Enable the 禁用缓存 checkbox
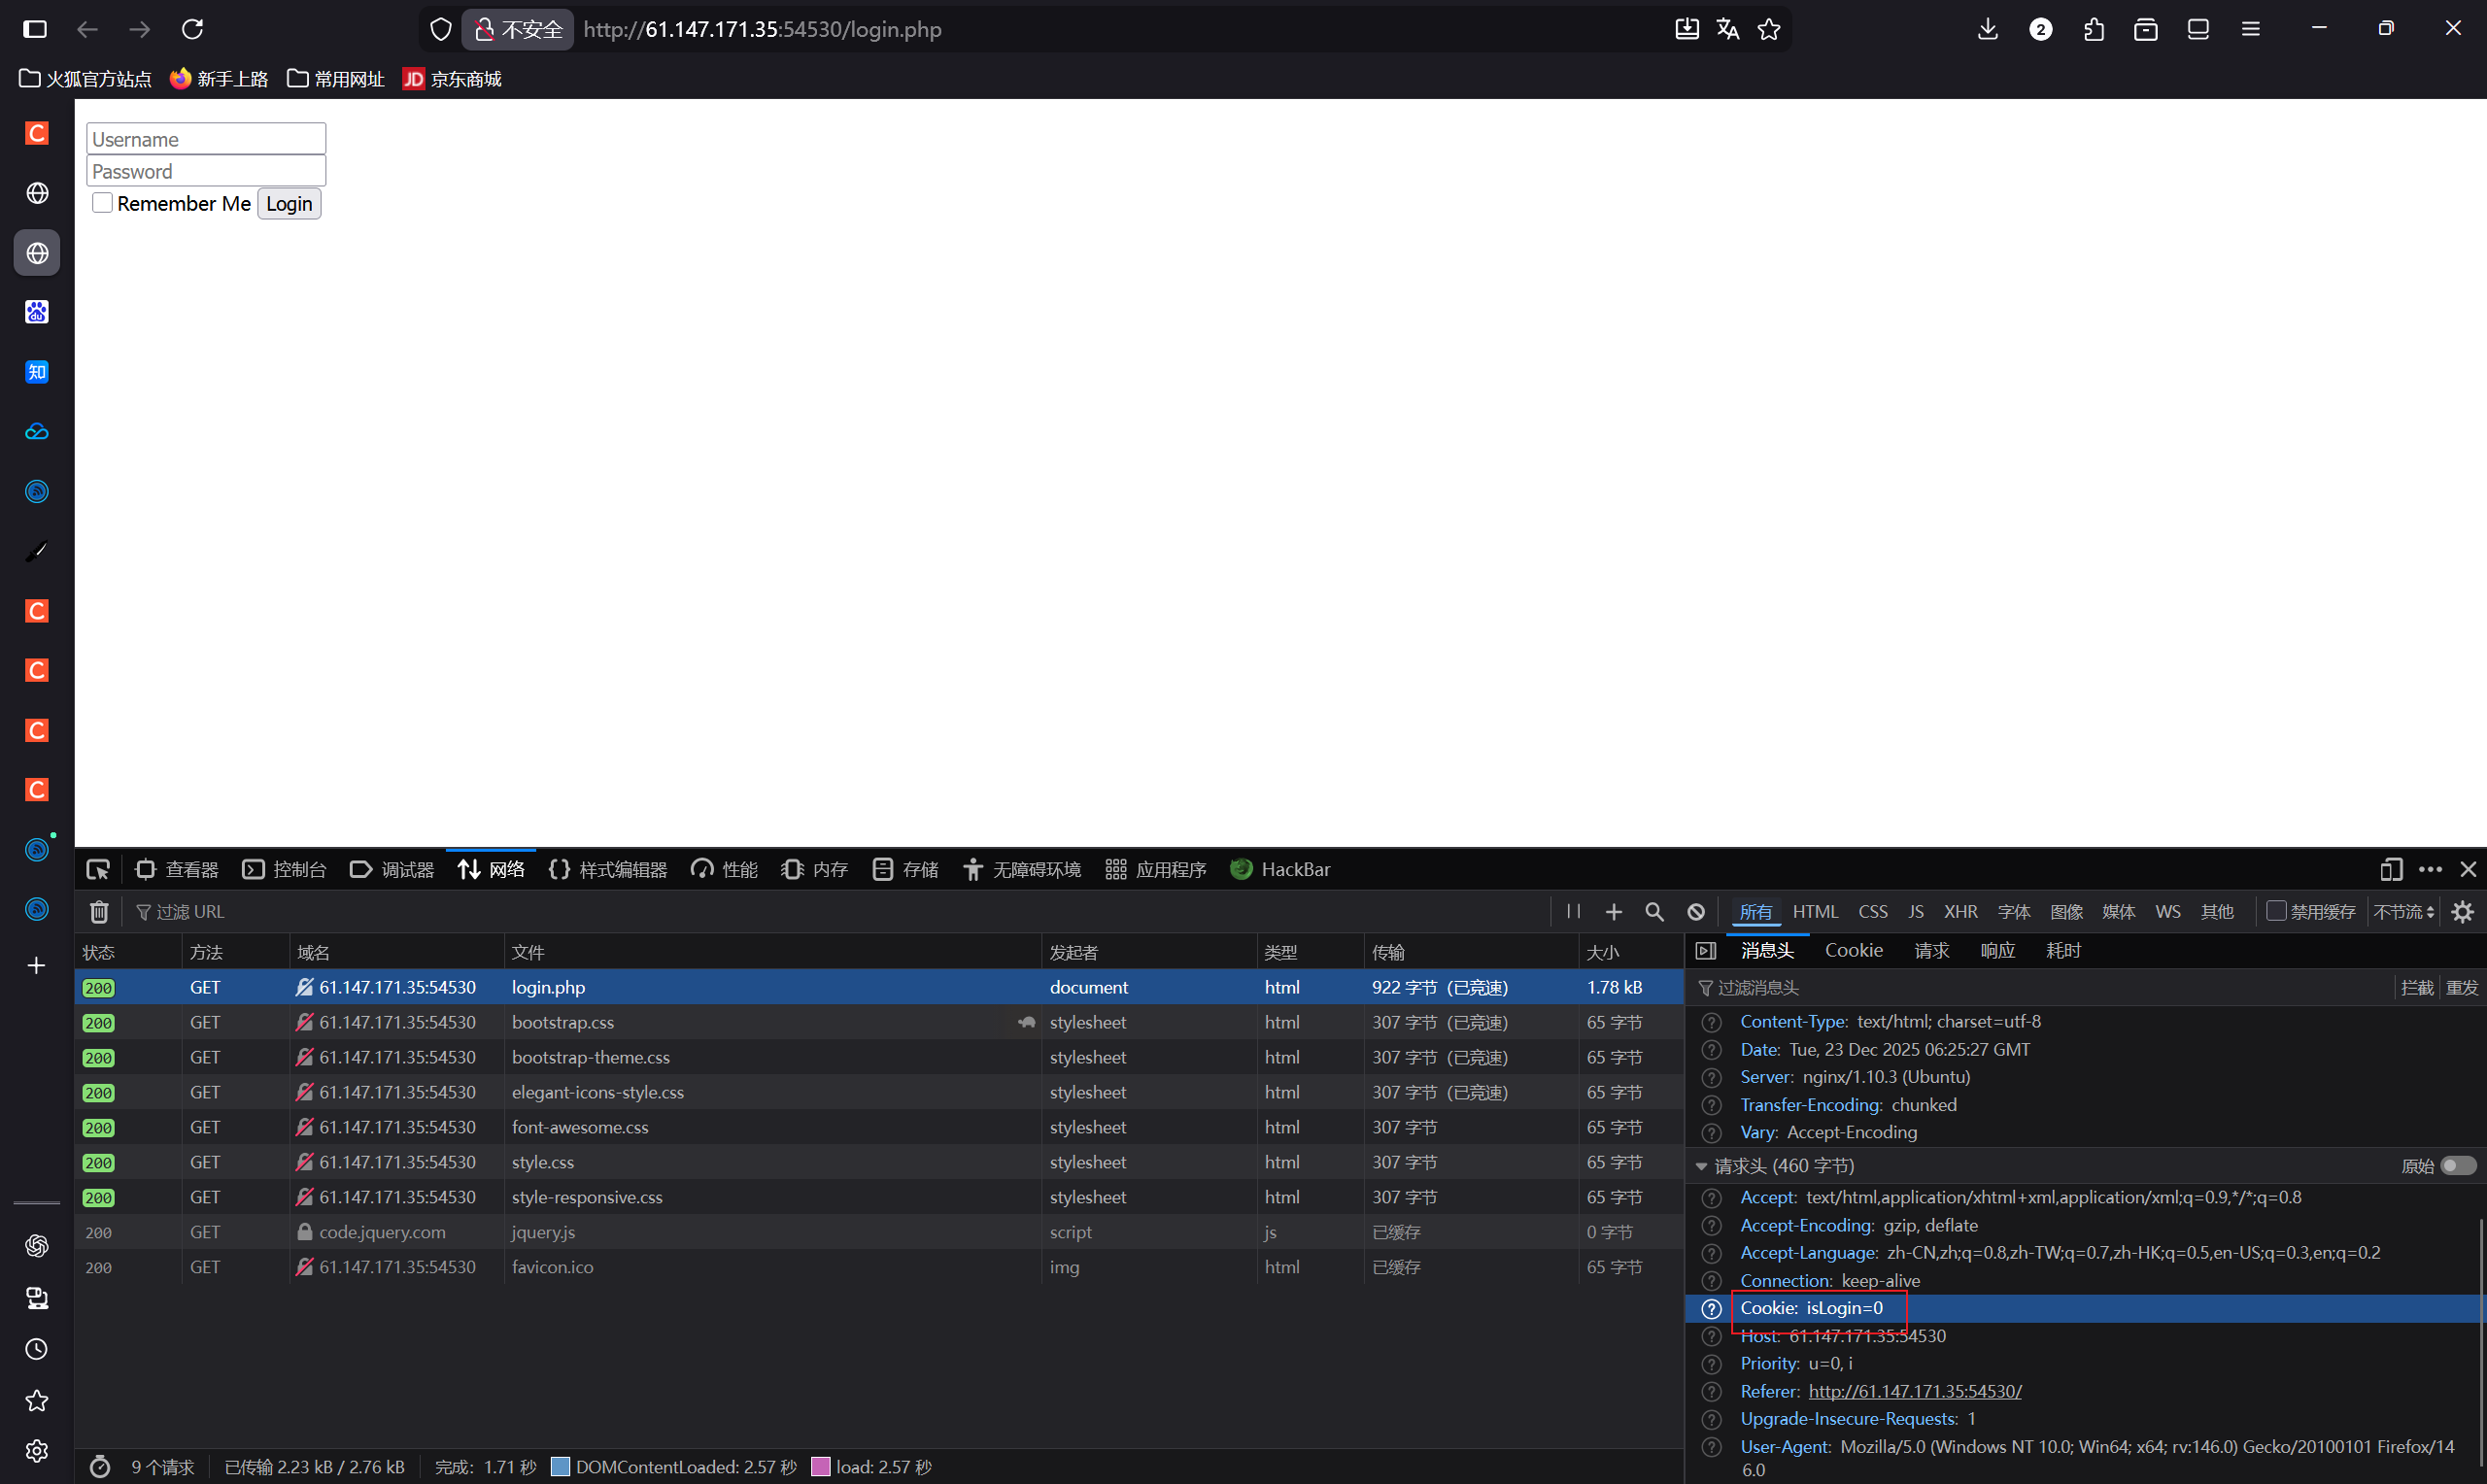Screen dimensions: 2487x1484 [x=2276, y=910]
